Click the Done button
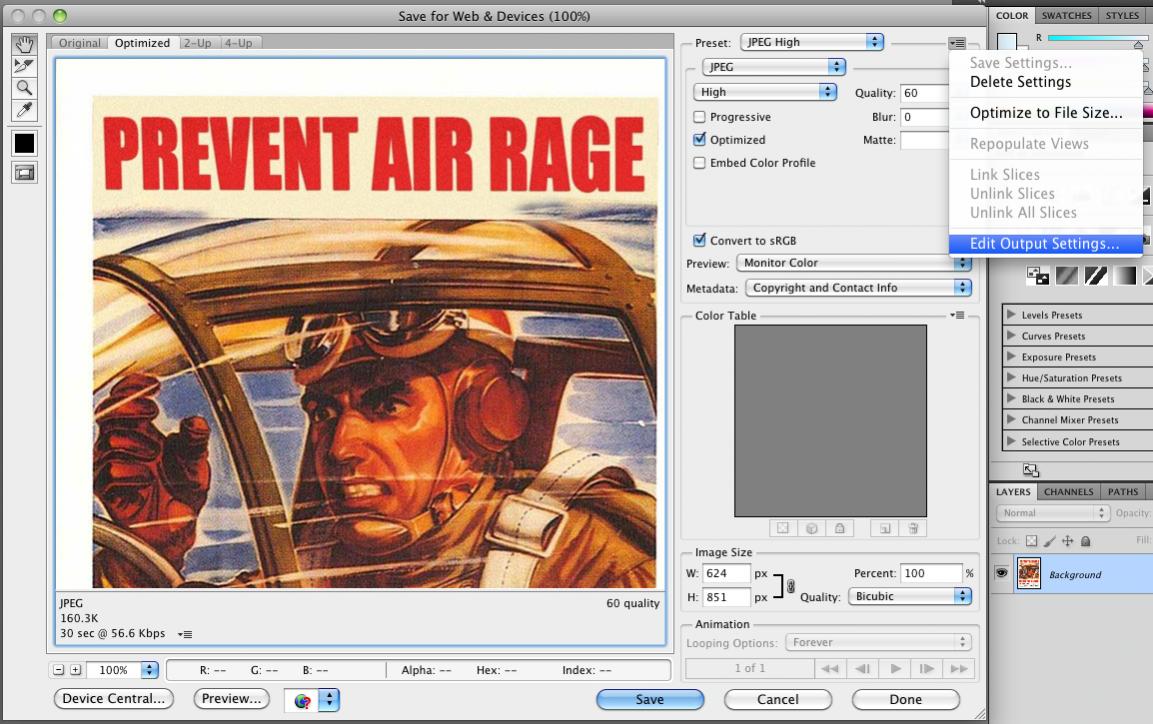 point(905,699)
